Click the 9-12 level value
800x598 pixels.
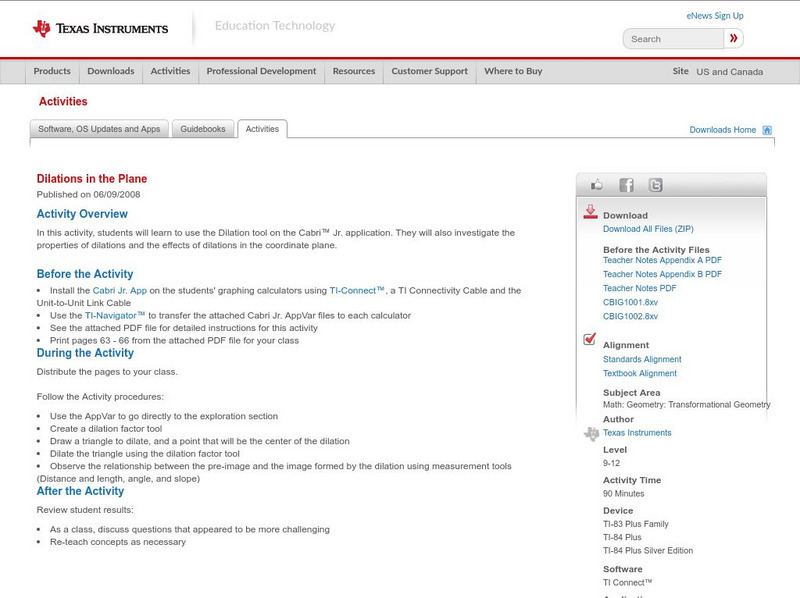coord(611,463)
